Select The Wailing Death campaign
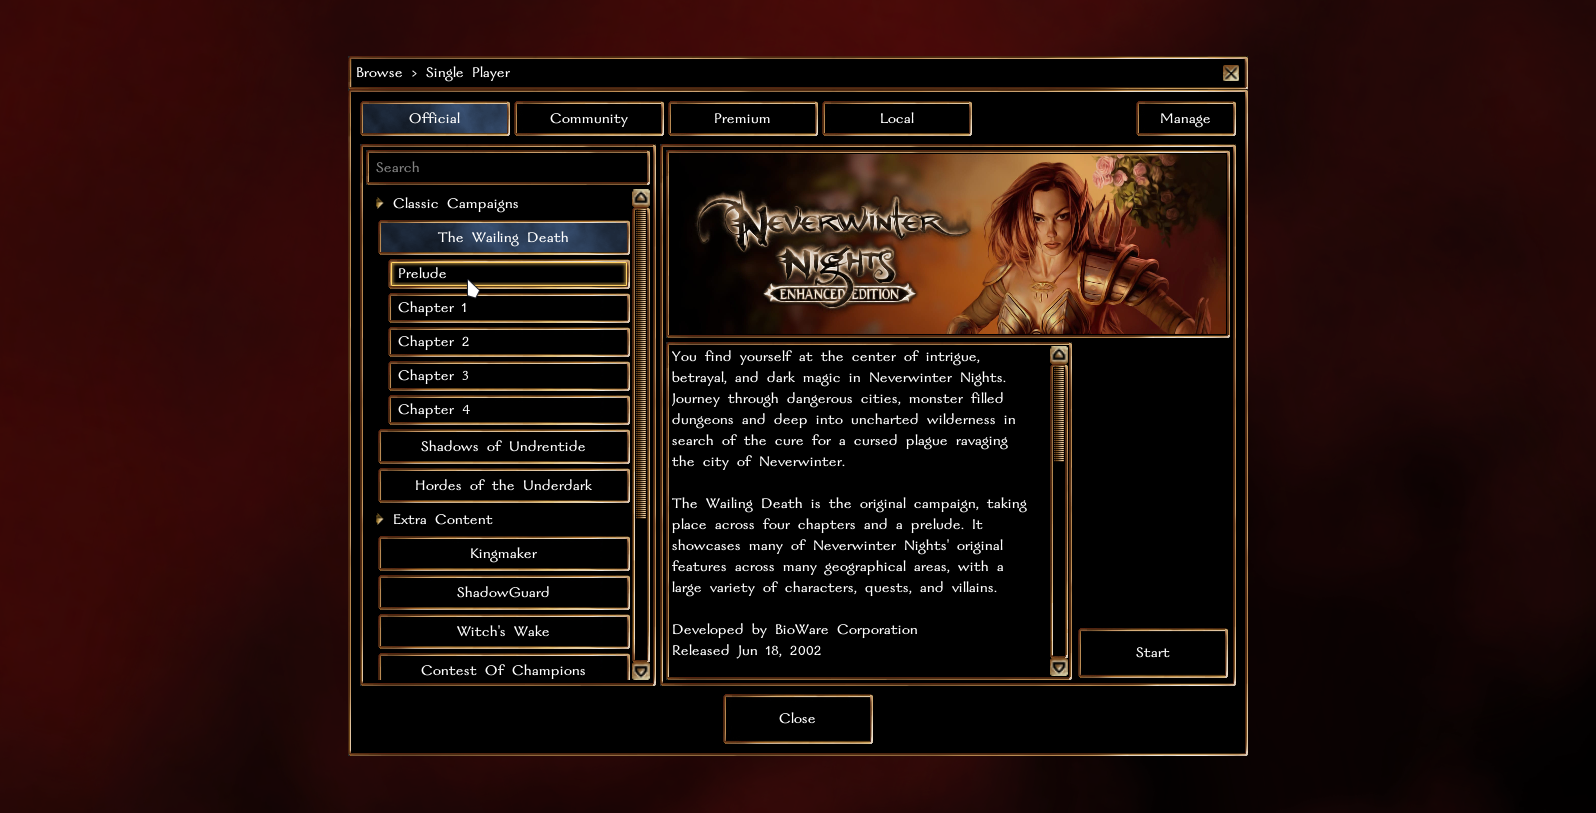1596x813 pixels. [x=504, y=237]
